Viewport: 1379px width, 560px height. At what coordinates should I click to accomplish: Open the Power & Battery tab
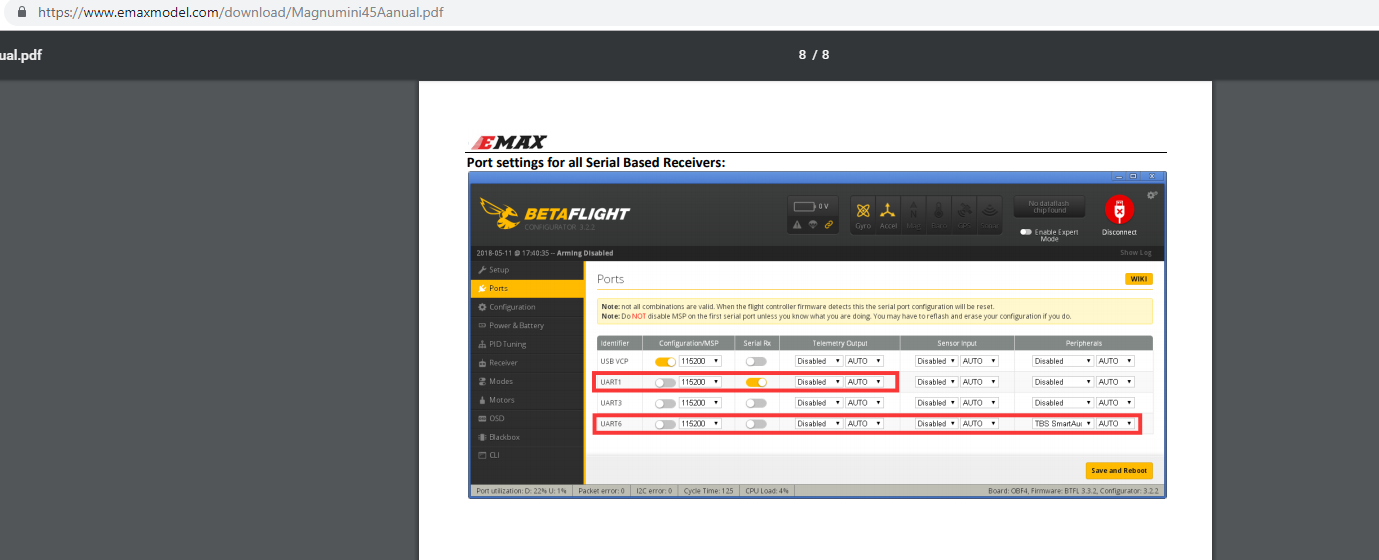pyautogui.click(x=527, y=325)
